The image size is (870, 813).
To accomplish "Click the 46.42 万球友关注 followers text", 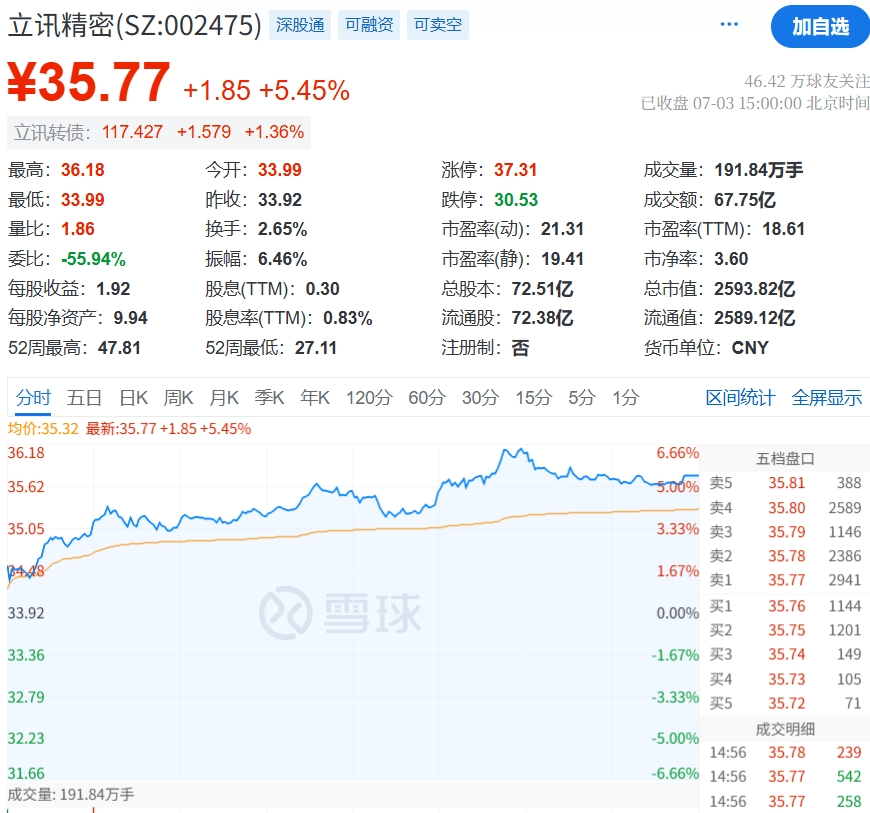I will 807,82.
